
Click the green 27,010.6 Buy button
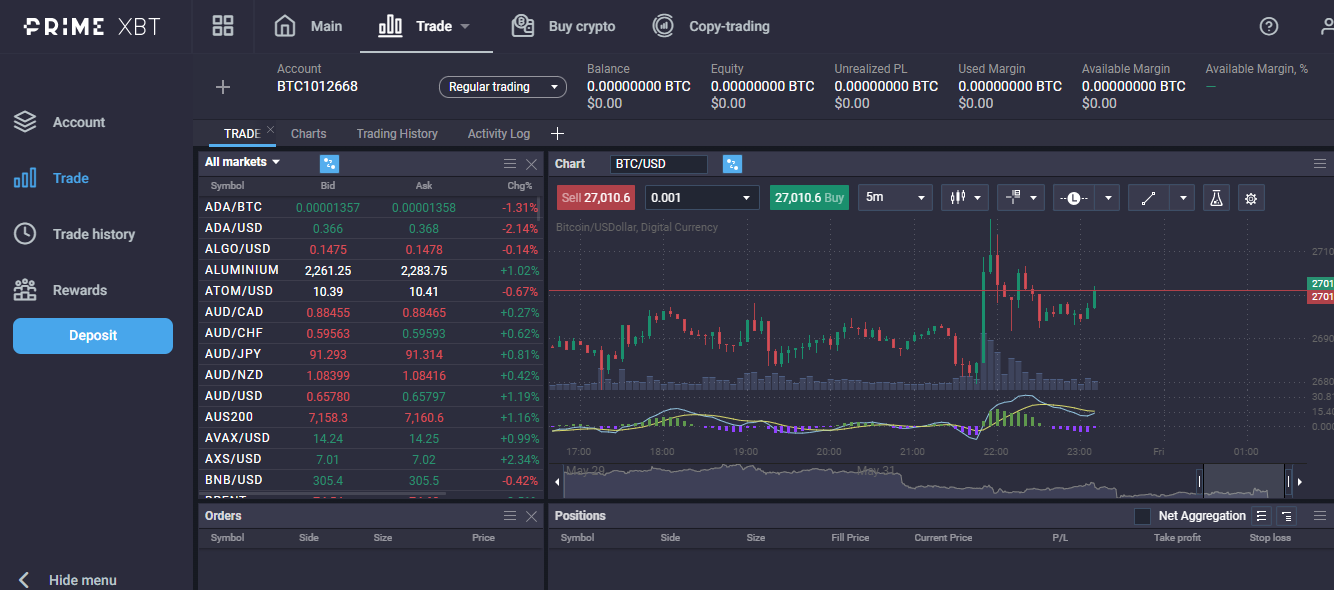click(810, 197)
